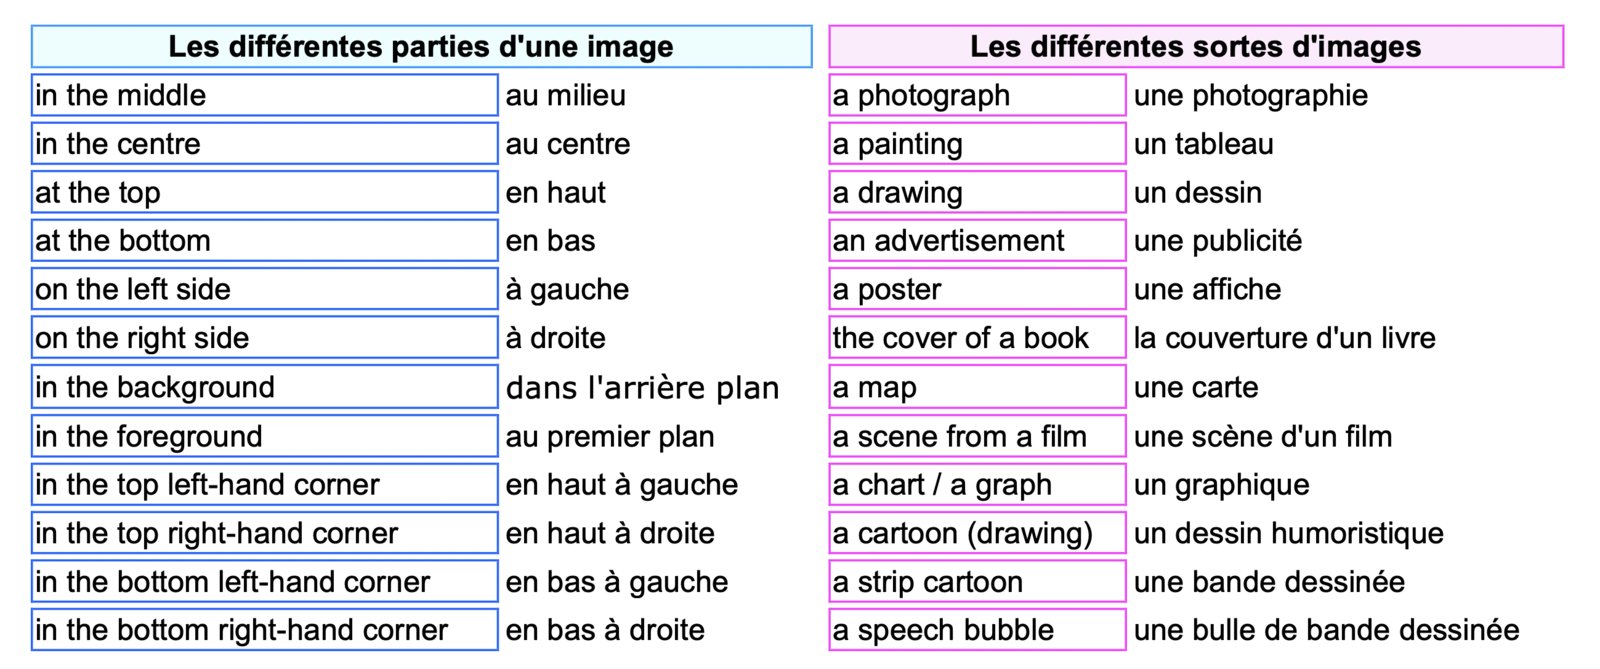
Task: Click the 'a speech bubble' cell
Action: click(x=978, y=630)
